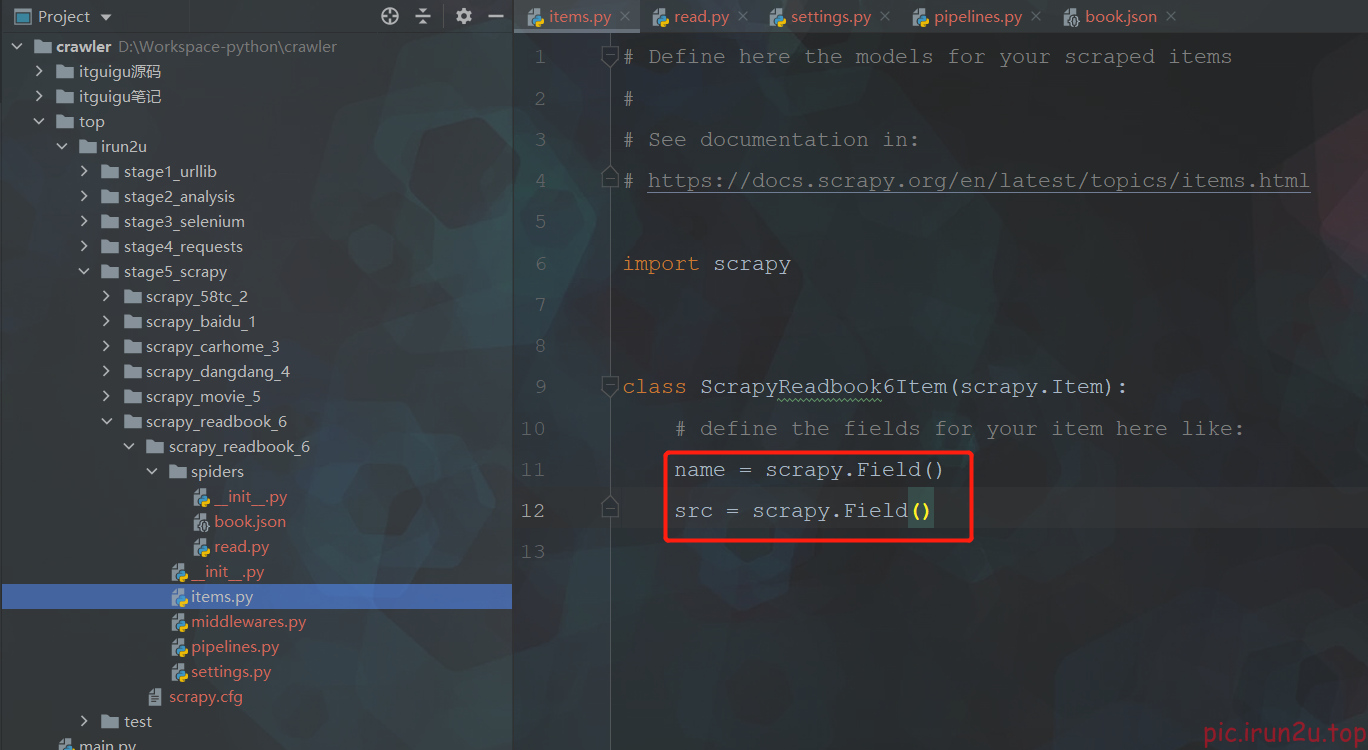Locate current file with the crosshair icon
This screenshot has width=1368, height=750.
click(x=390, y=16)
